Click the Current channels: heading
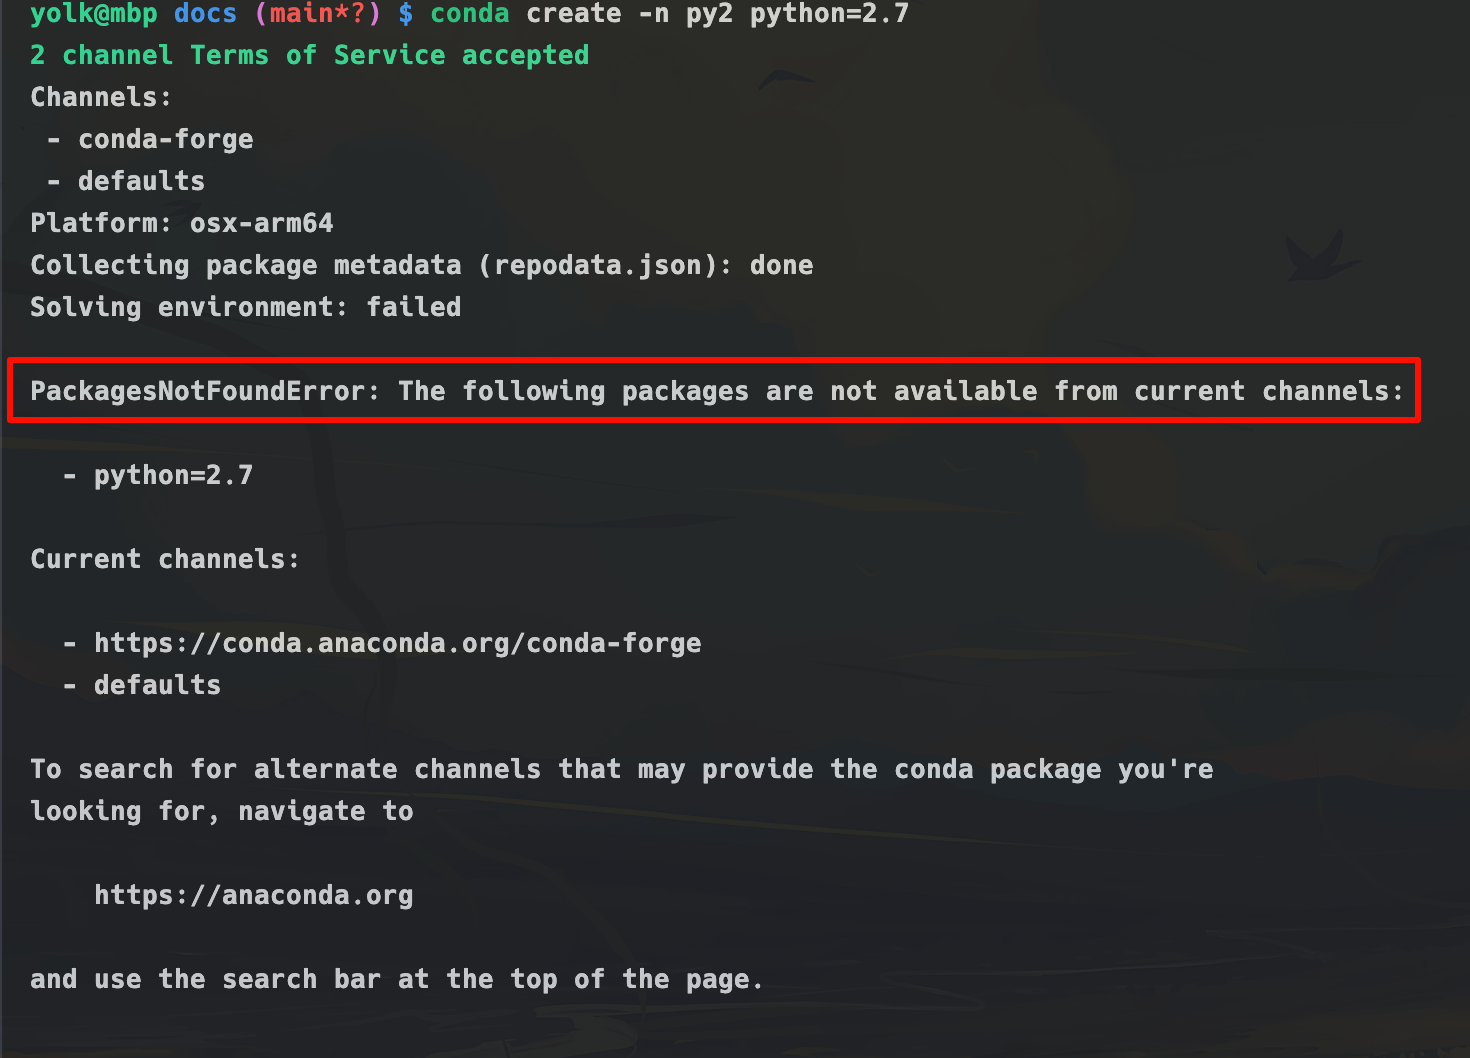Image resolution: width=1470 pixels, height=1058 pixels. coord(165,559)
